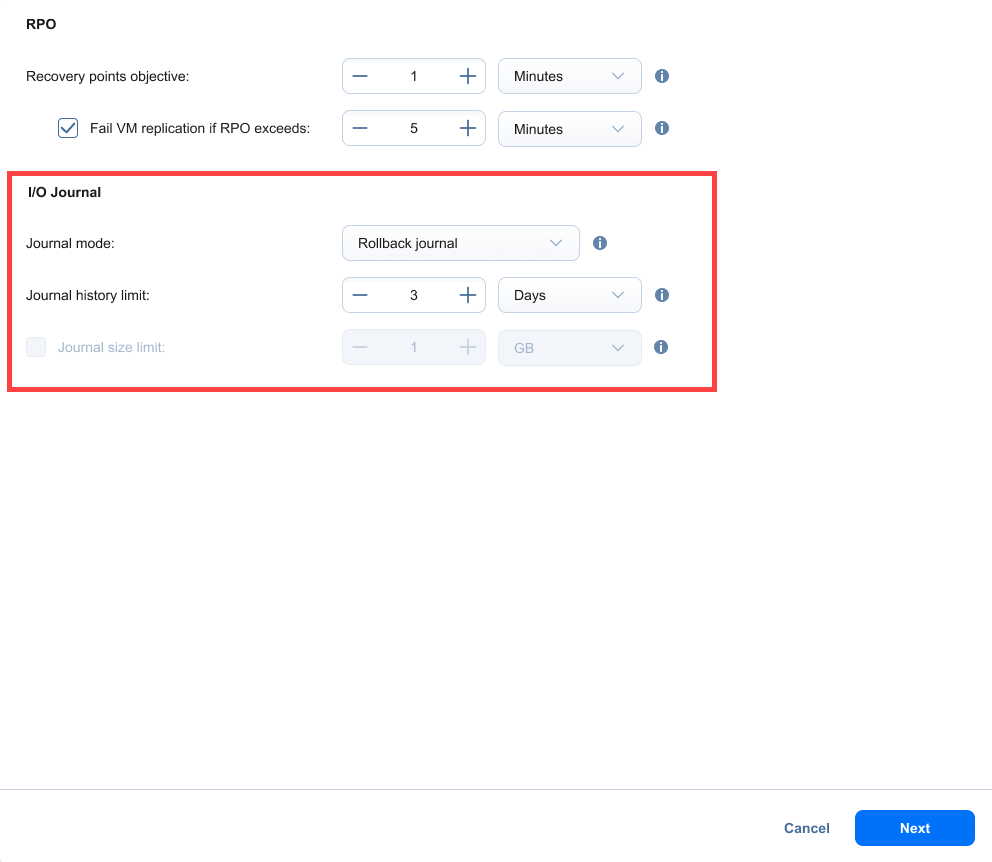Open Recovery points objective Minutes unit dropdown
This screenshot has width=992, height=862.
point(569,76)
